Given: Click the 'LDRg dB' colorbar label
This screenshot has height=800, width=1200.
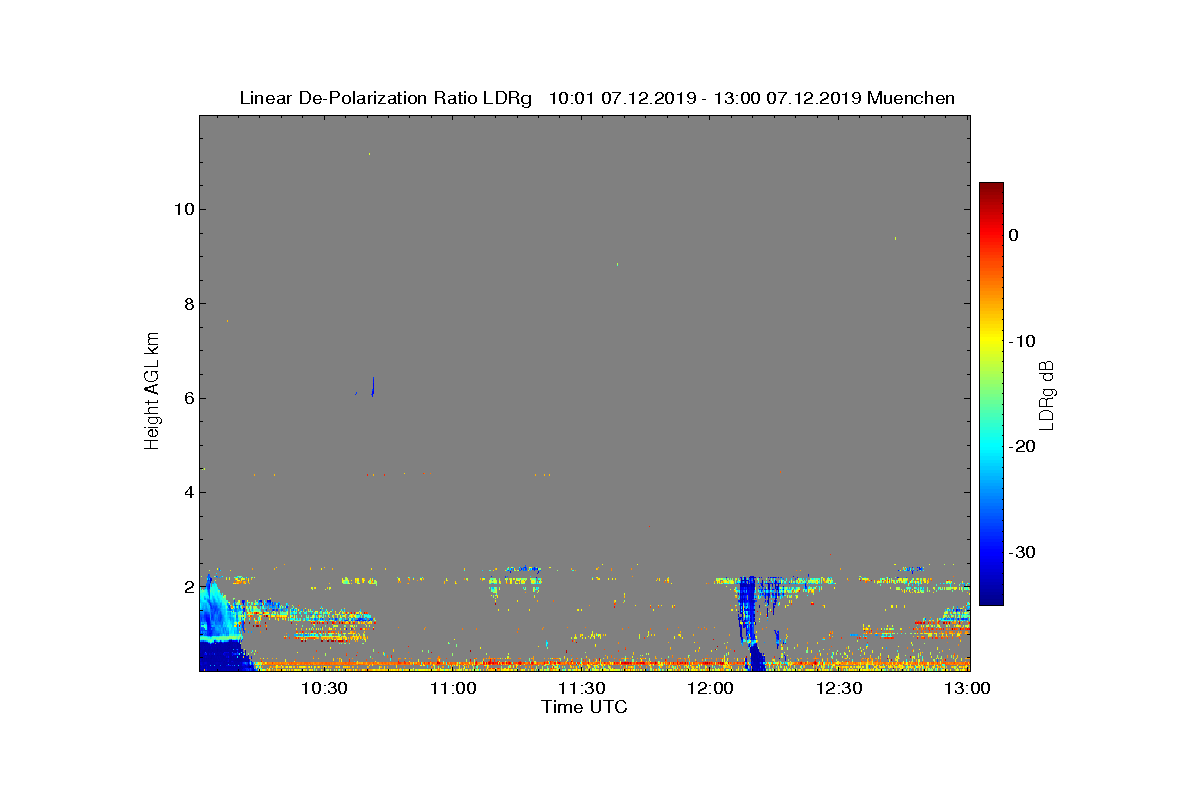Looking at the screenshot, I should click(1047, 395).
